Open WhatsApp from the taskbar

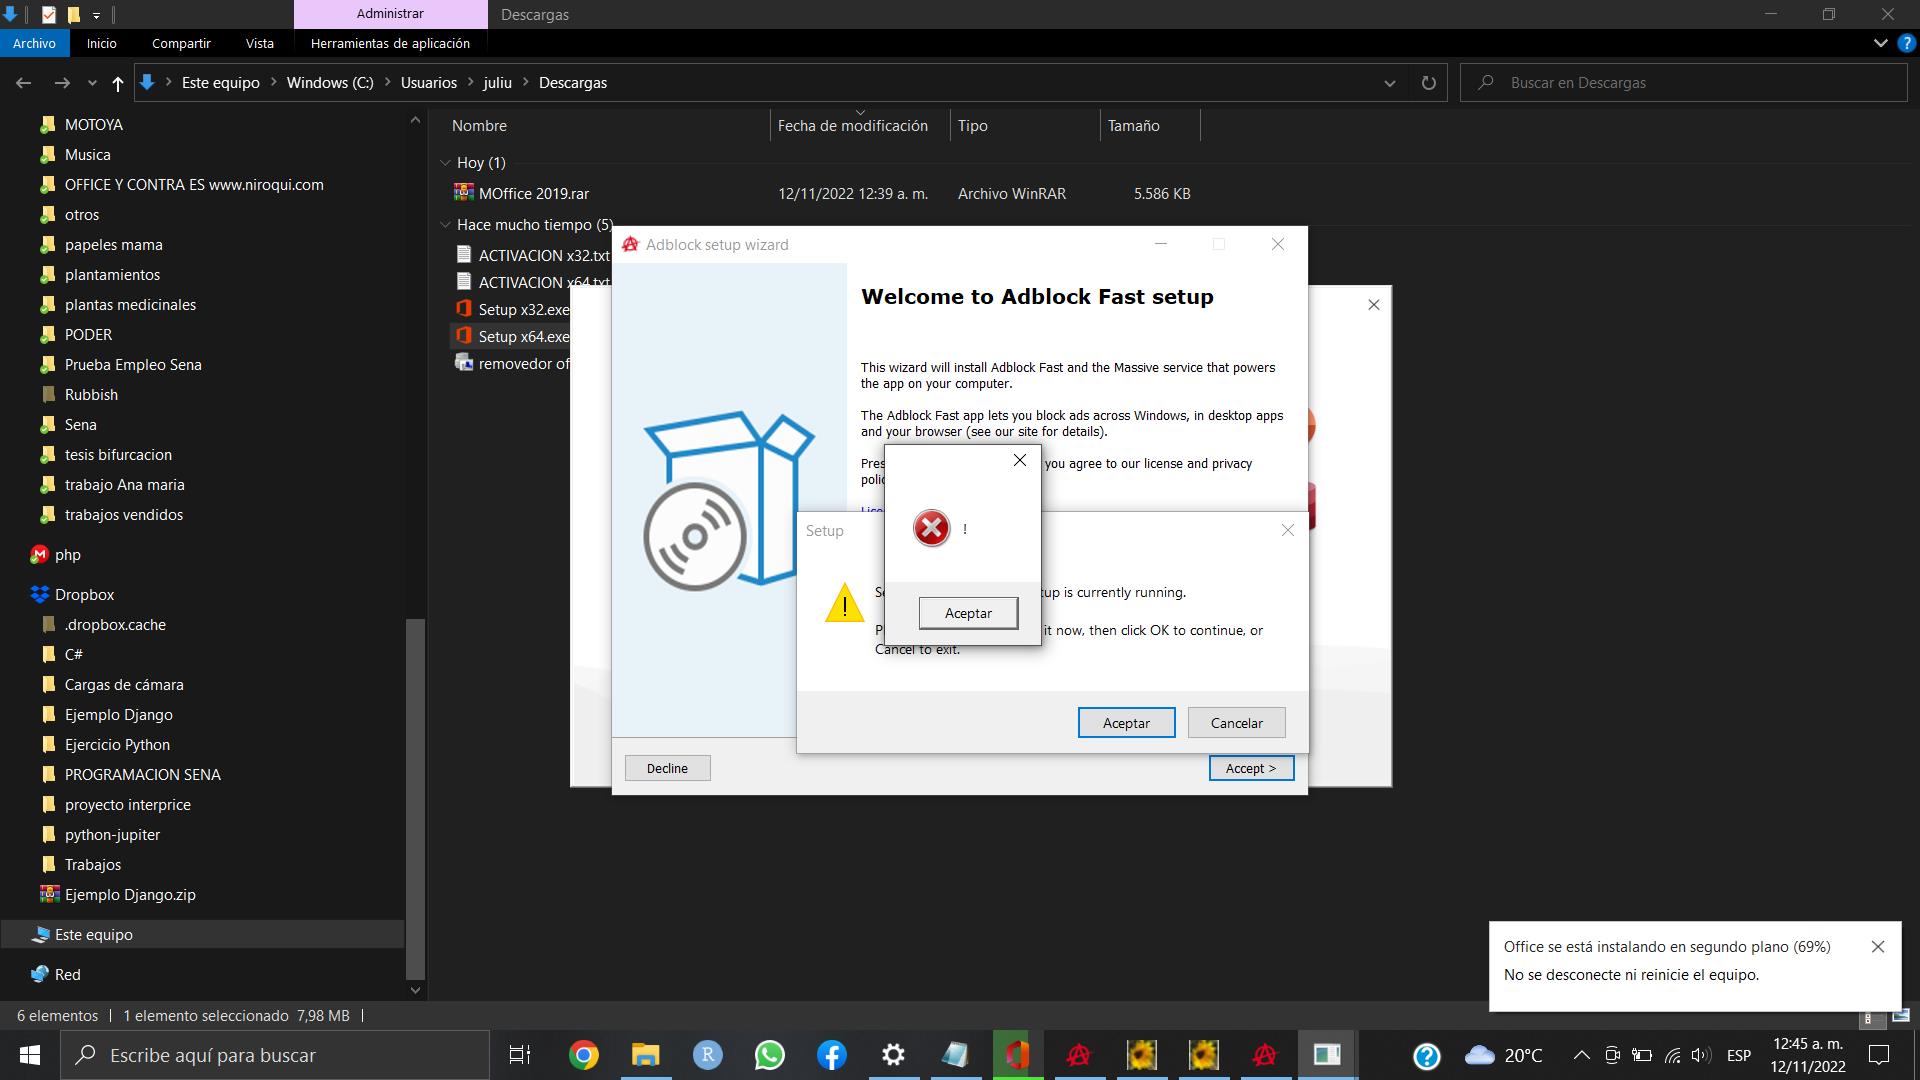point(770,1055)
